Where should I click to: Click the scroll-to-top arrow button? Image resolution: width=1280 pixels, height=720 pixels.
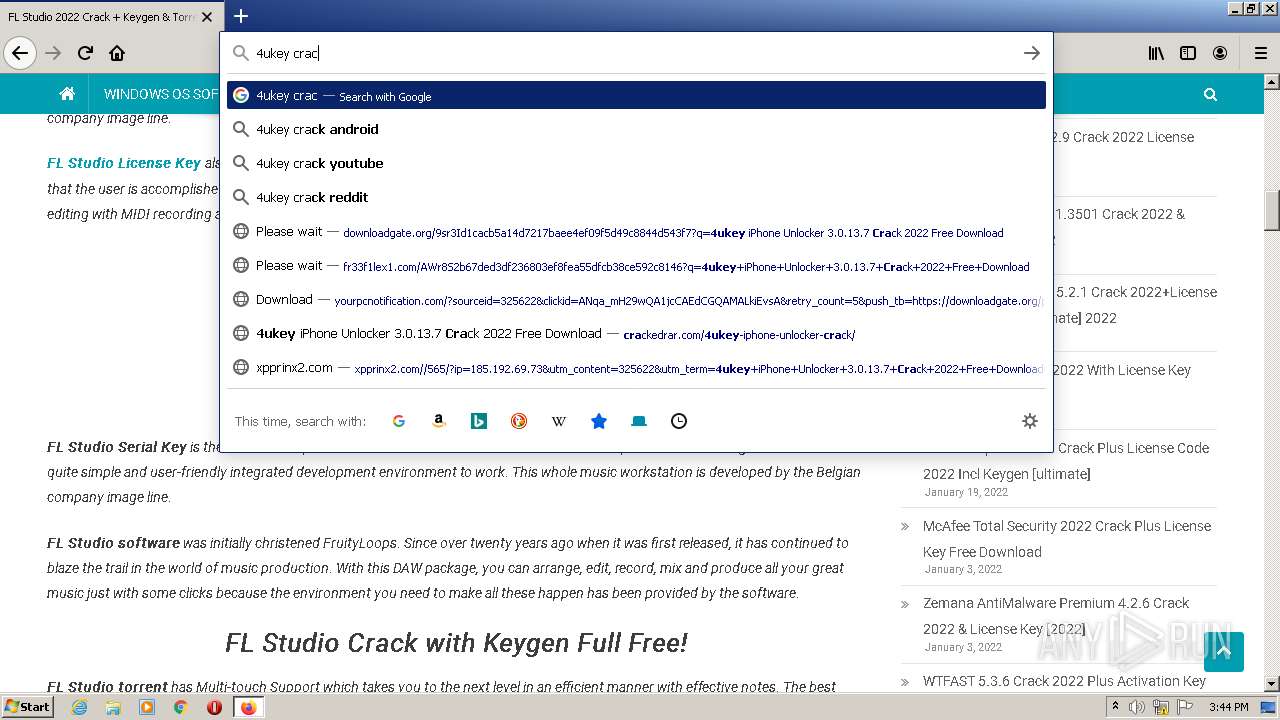coord(1224,652)
